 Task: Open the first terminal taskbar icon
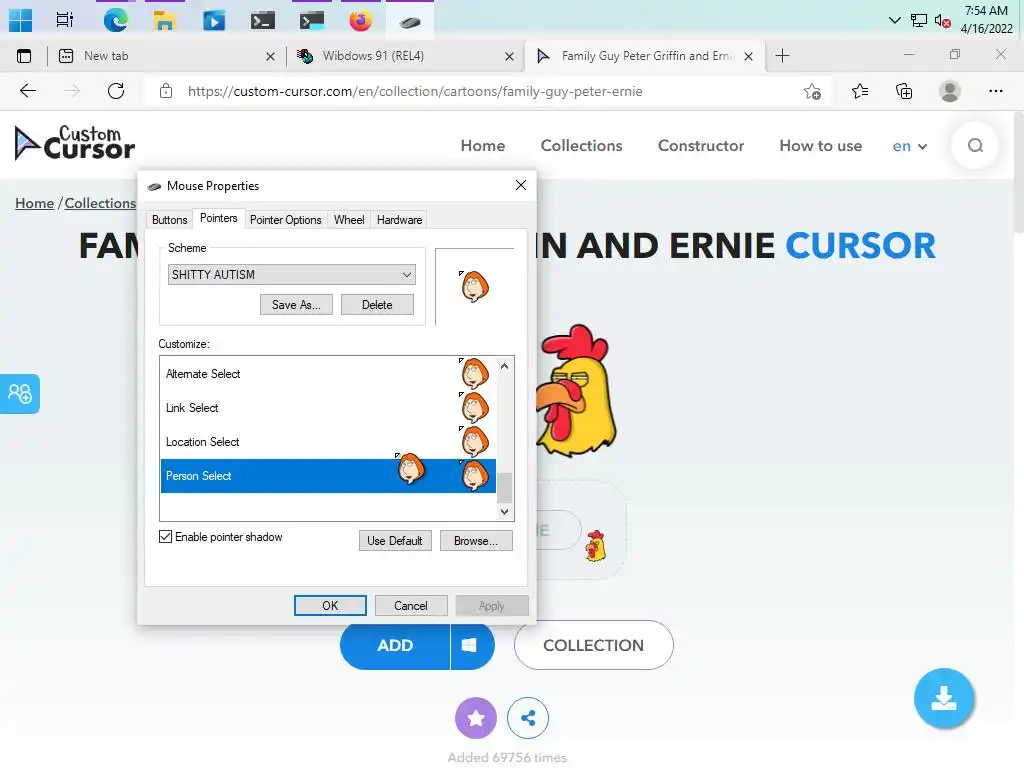(x=263, y=21)
